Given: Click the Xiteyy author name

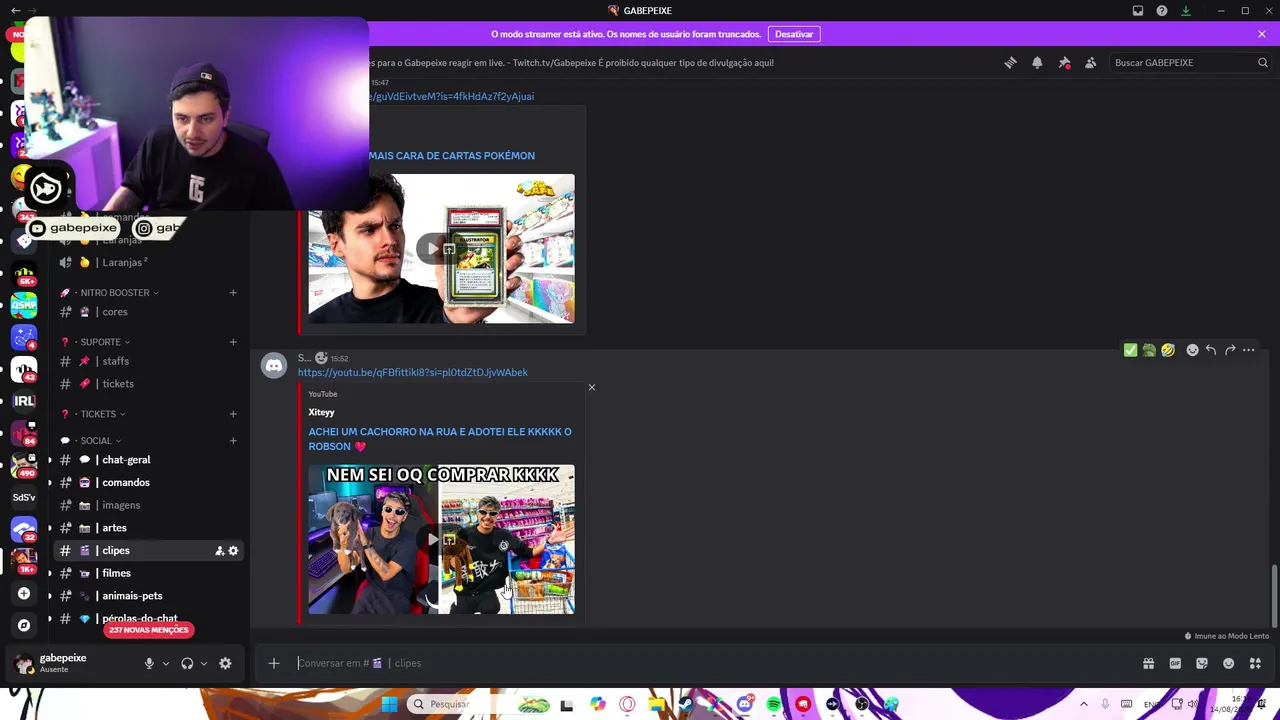Looking at the screenshot, I should pos(321,412).
